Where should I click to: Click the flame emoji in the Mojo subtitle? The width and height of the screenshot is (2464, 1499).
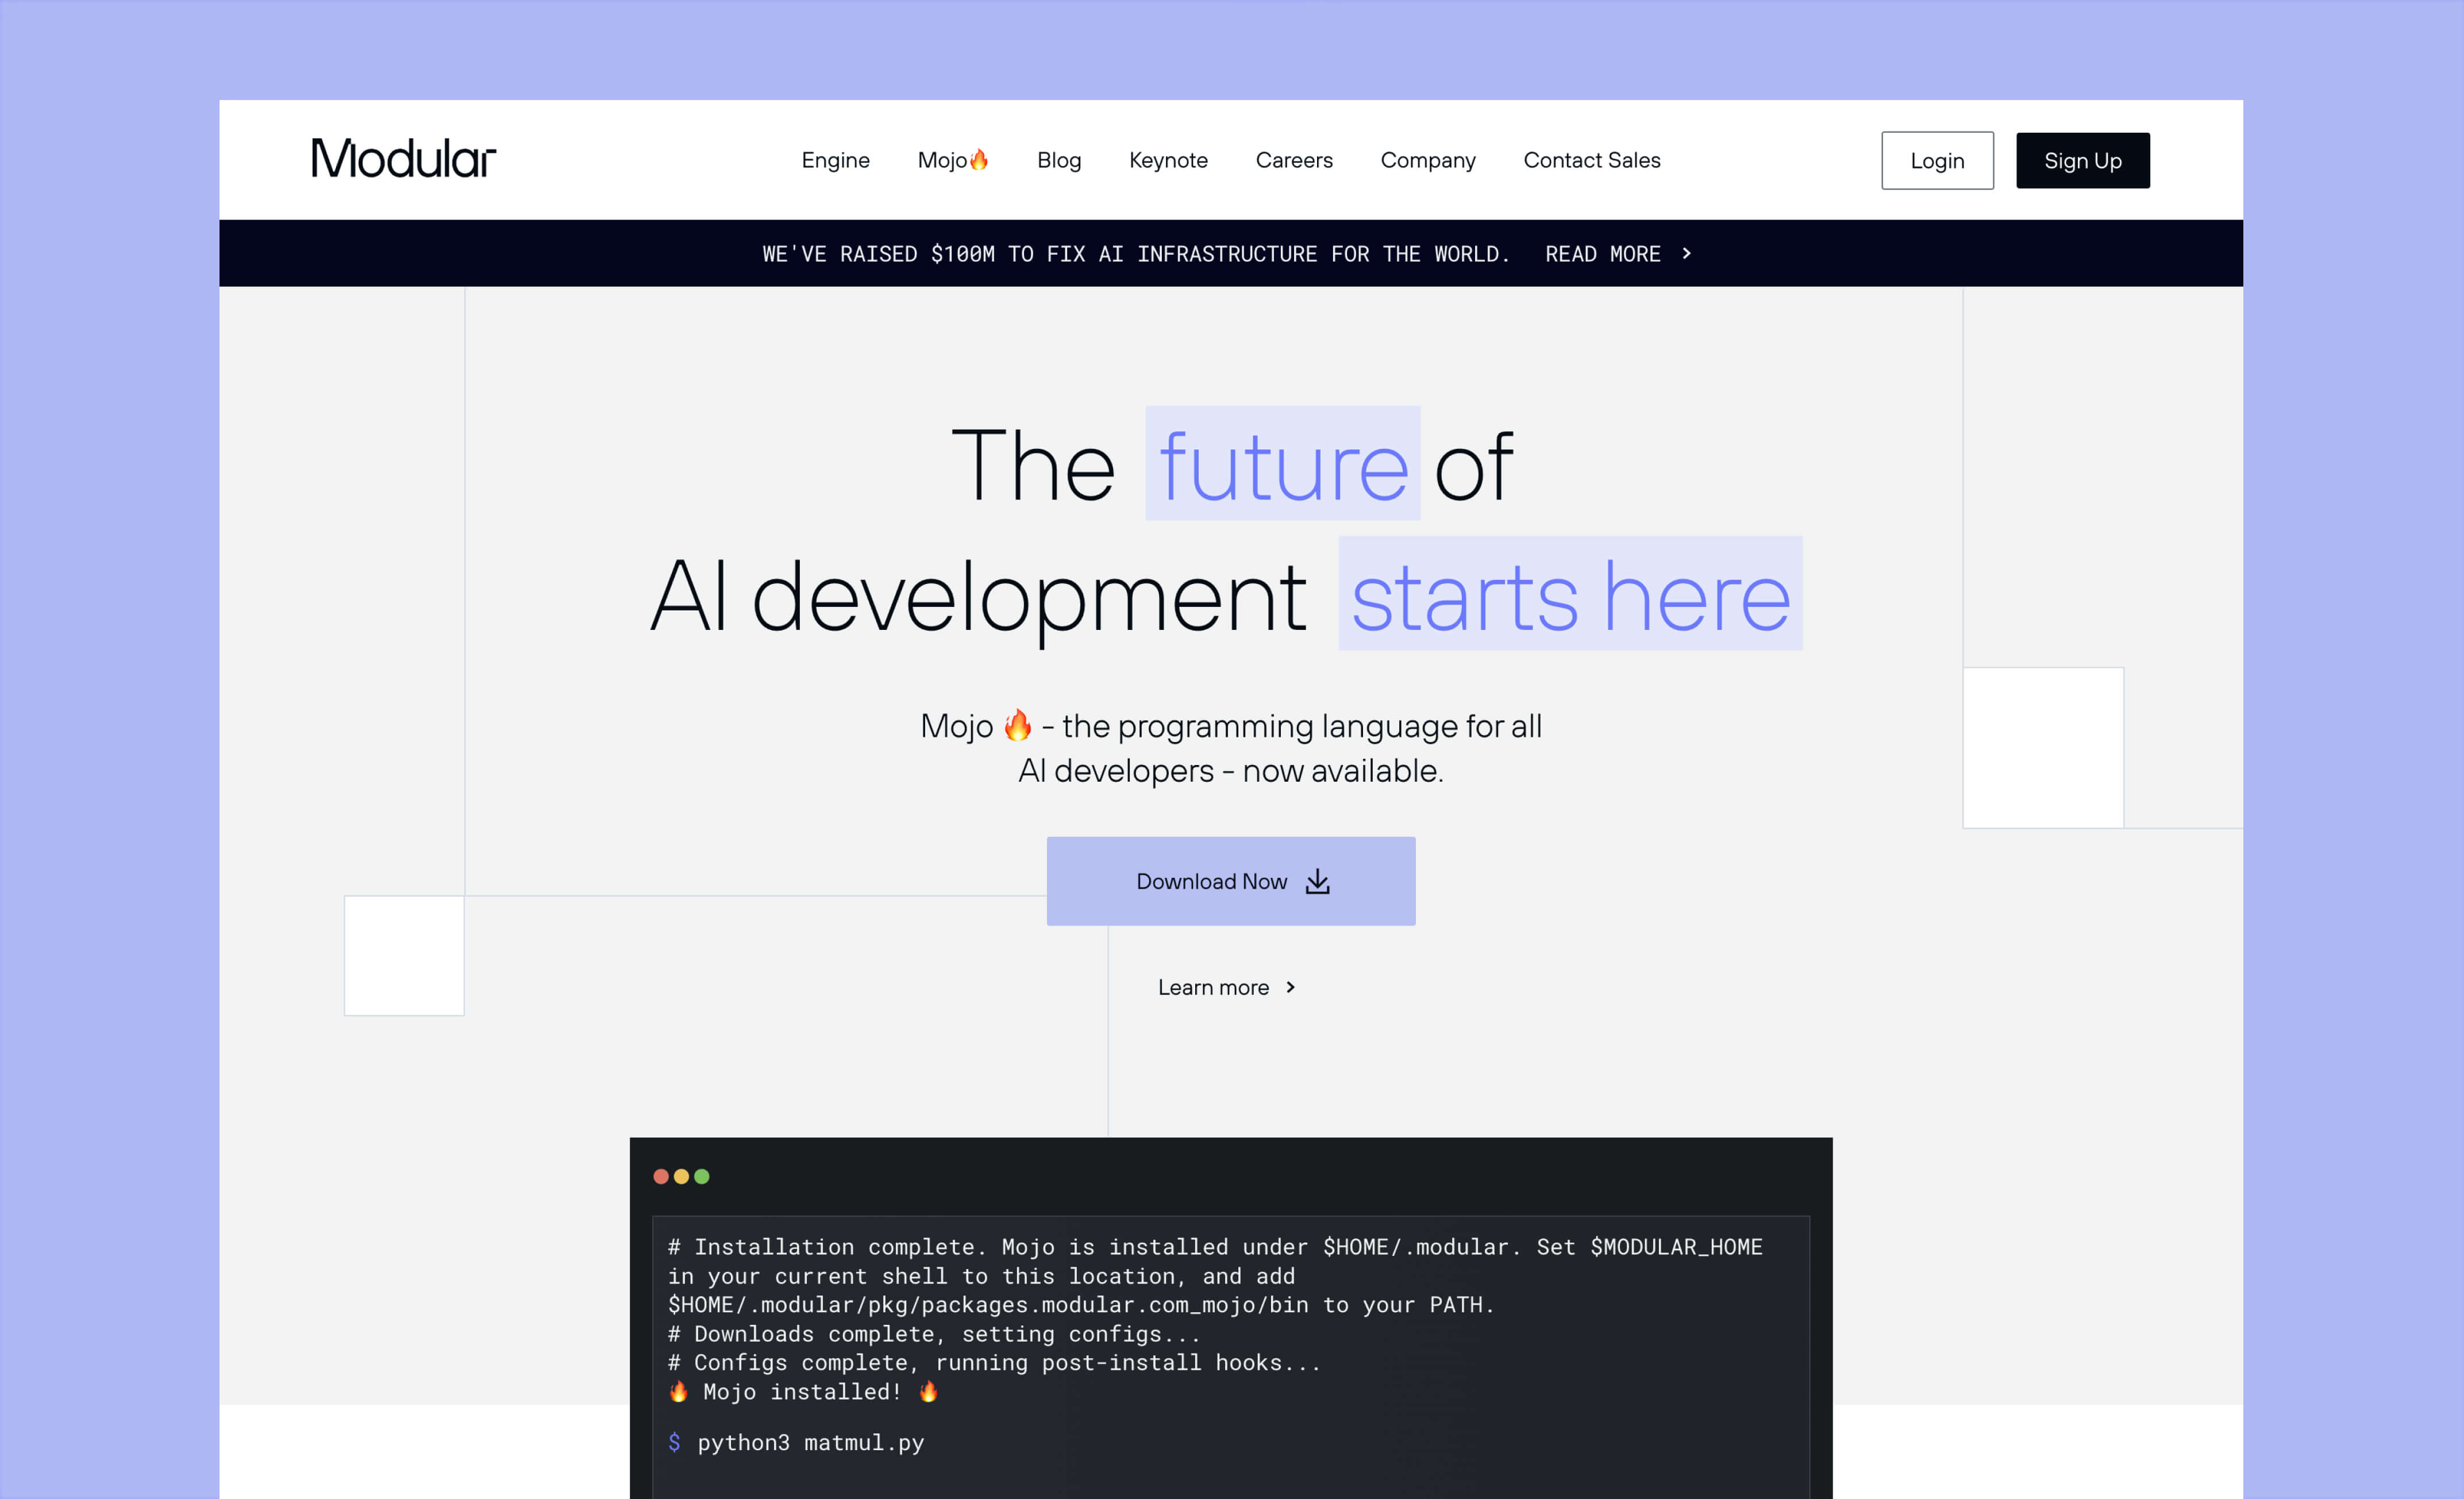1017,725
